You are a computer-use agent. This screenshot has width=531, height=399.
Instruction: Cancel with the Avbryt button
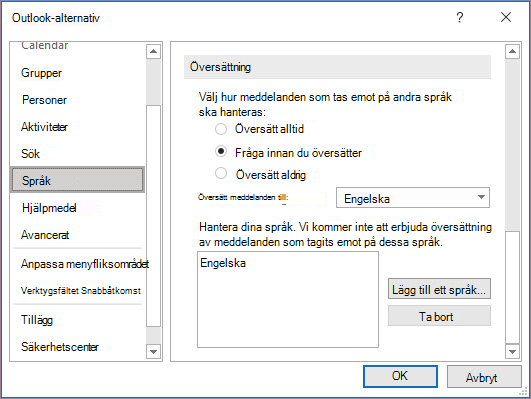484,377
